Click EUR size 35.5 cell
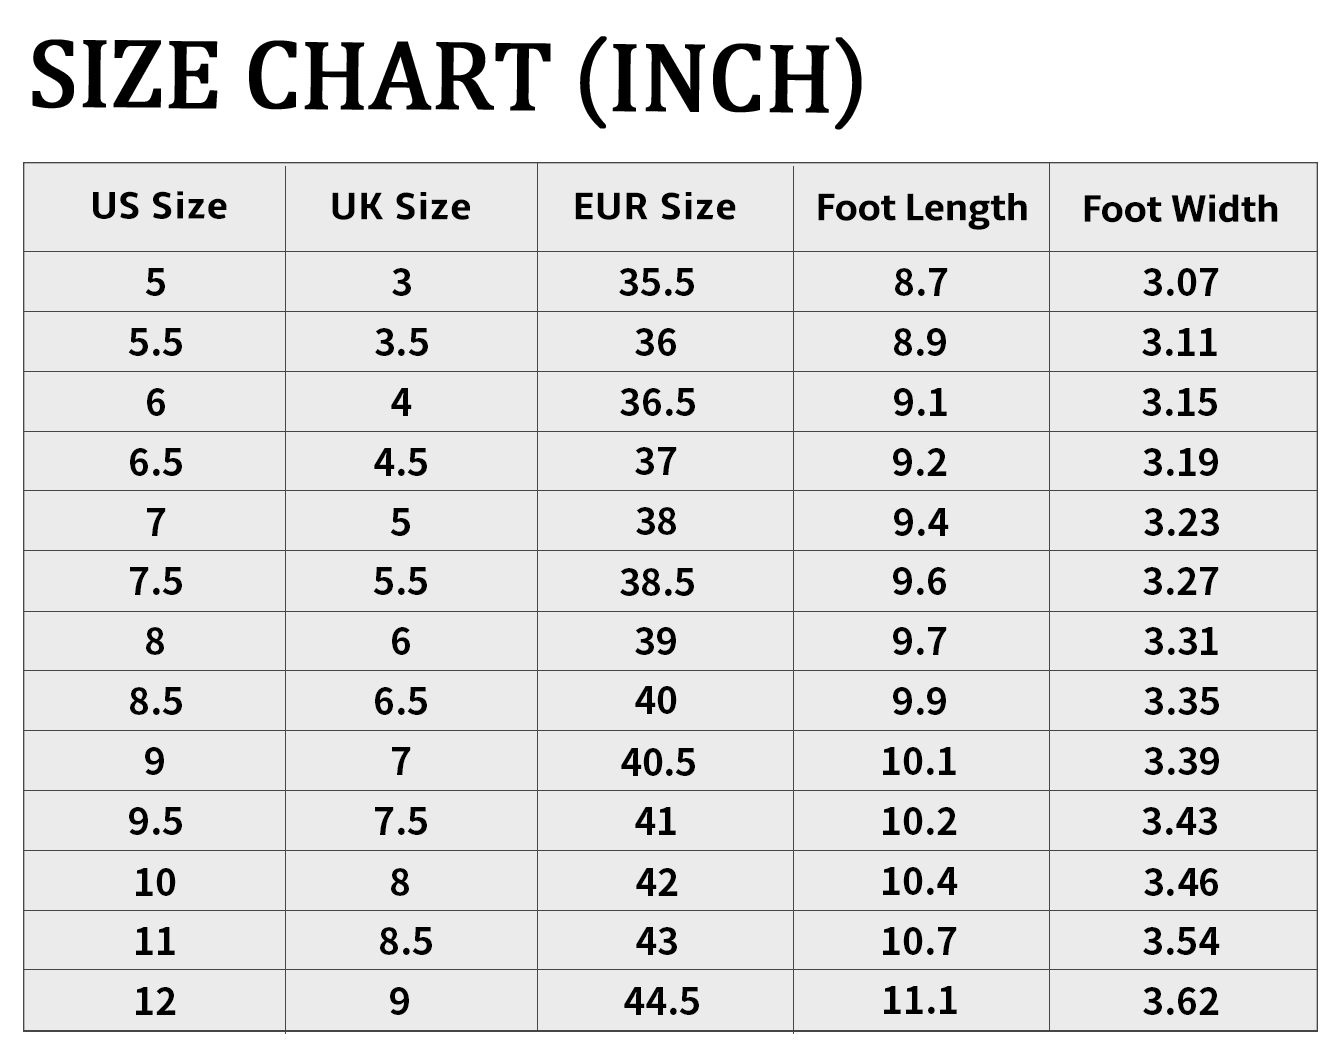The height and width of the screenshot is (1054, 1337). point(656,282)
